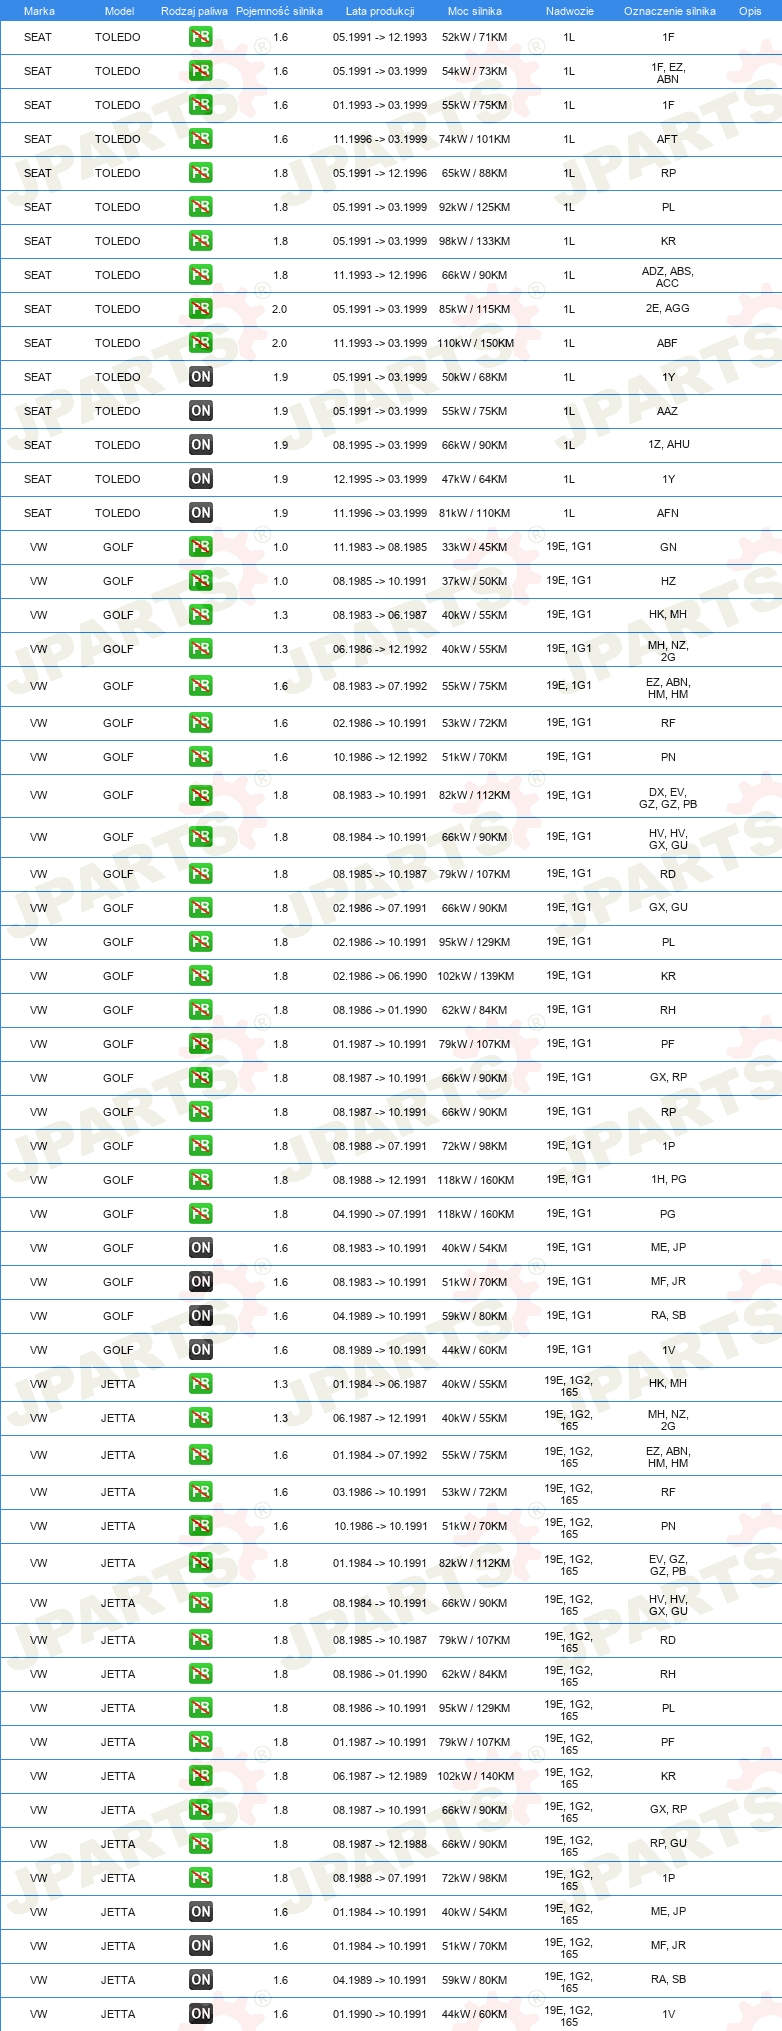Click the petrol icon in Toledo 52kW / 71KM row
Screen dimensions: 782x2031
(200, 37)
